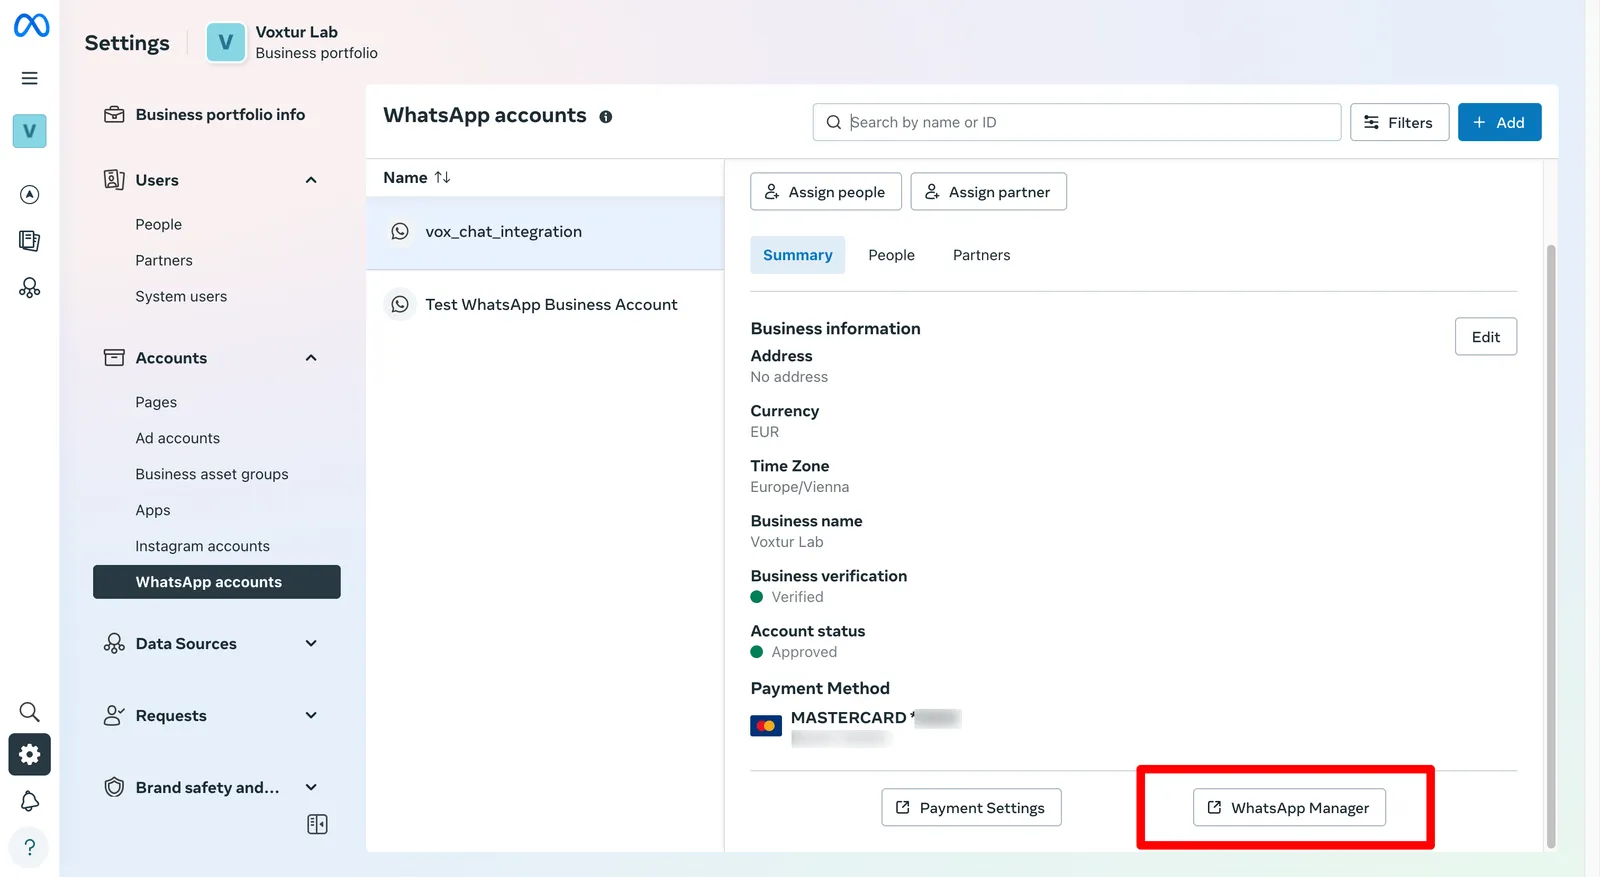Open the data sources icon in left rail

30,288
